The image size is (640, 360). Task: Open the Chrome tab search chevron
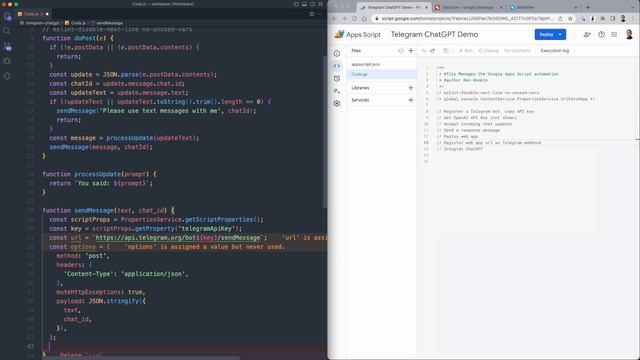pos(633,7)
